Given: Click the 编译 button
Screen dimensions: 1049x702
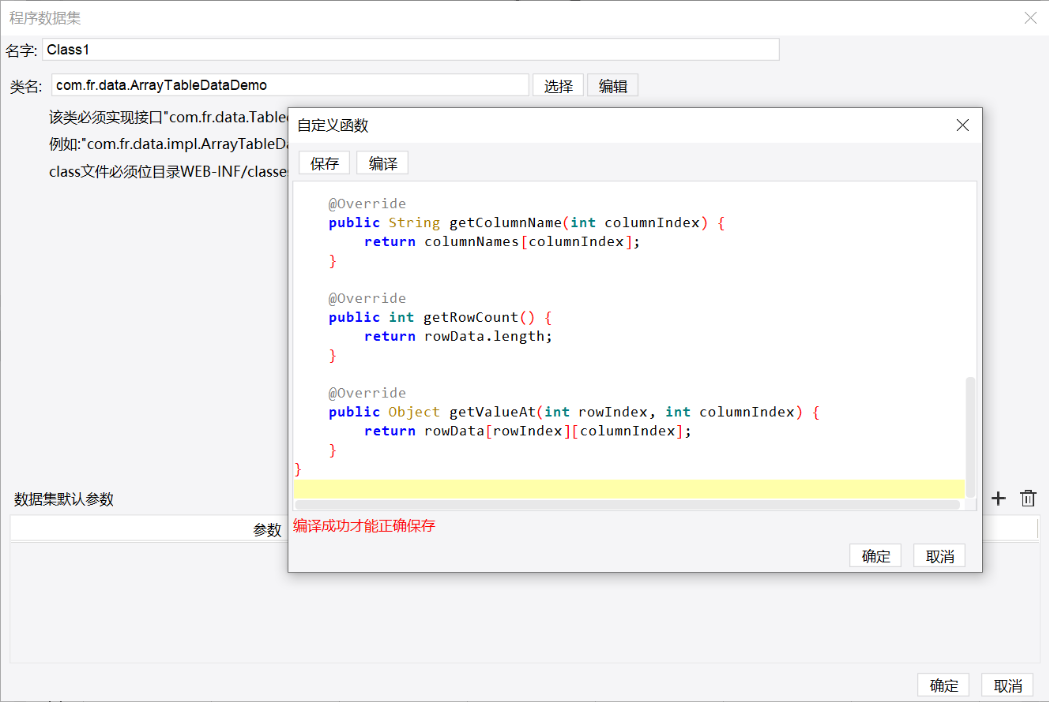Looking at the screenshot, I should [383, 163].
